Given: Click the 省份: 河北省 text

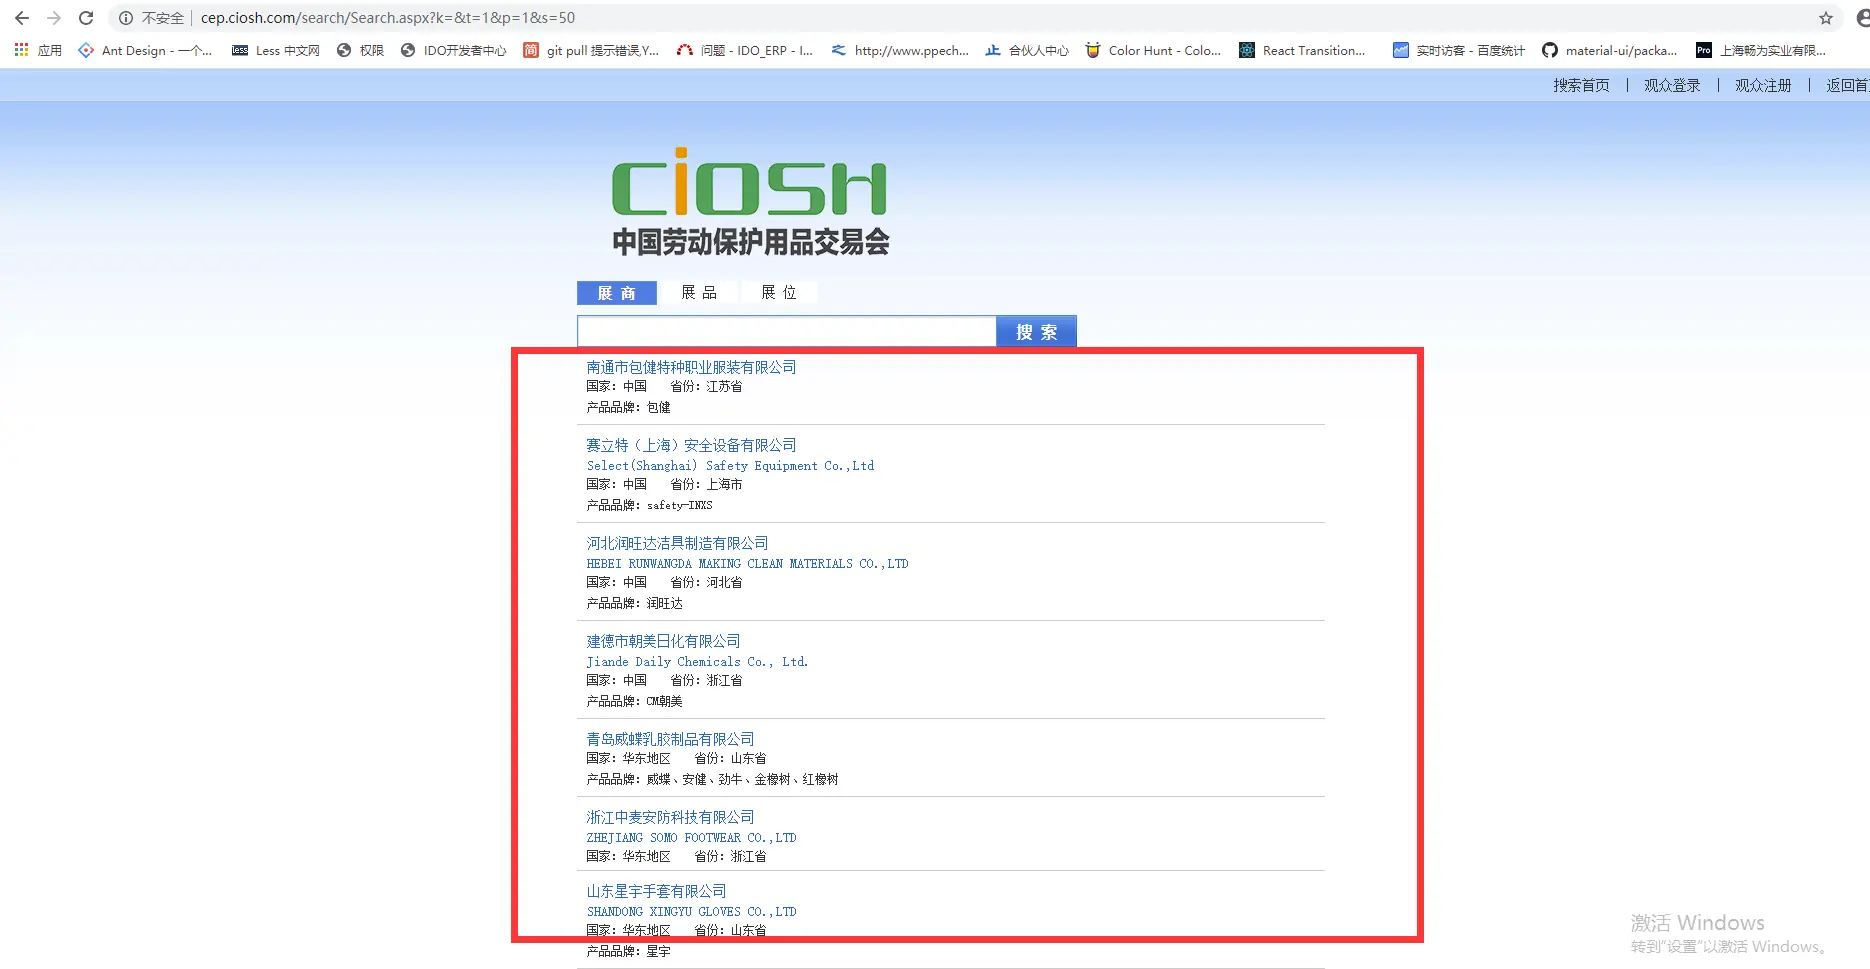Looking at the screenshot, I should pos(706,582).
